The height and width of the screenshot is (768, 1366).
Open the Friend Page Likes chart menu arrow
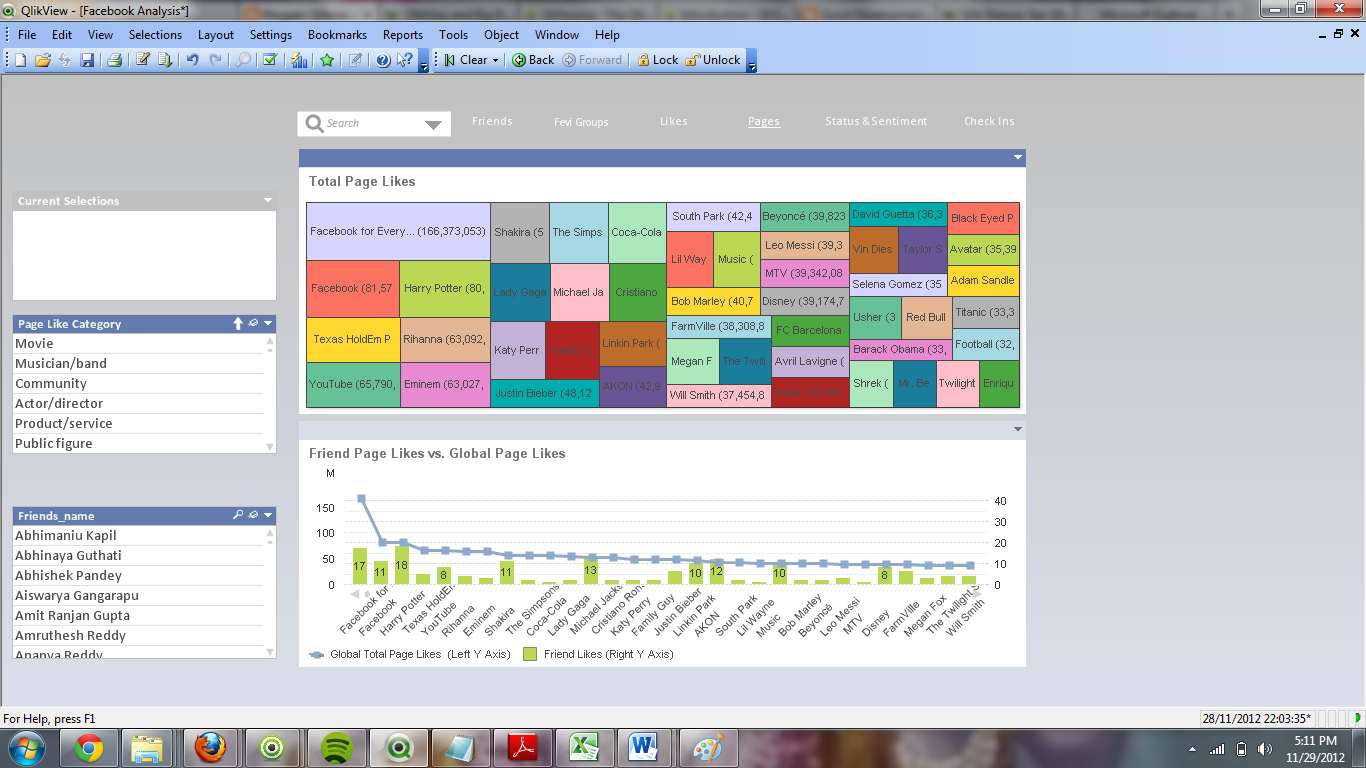click(x=1018, y=429)
